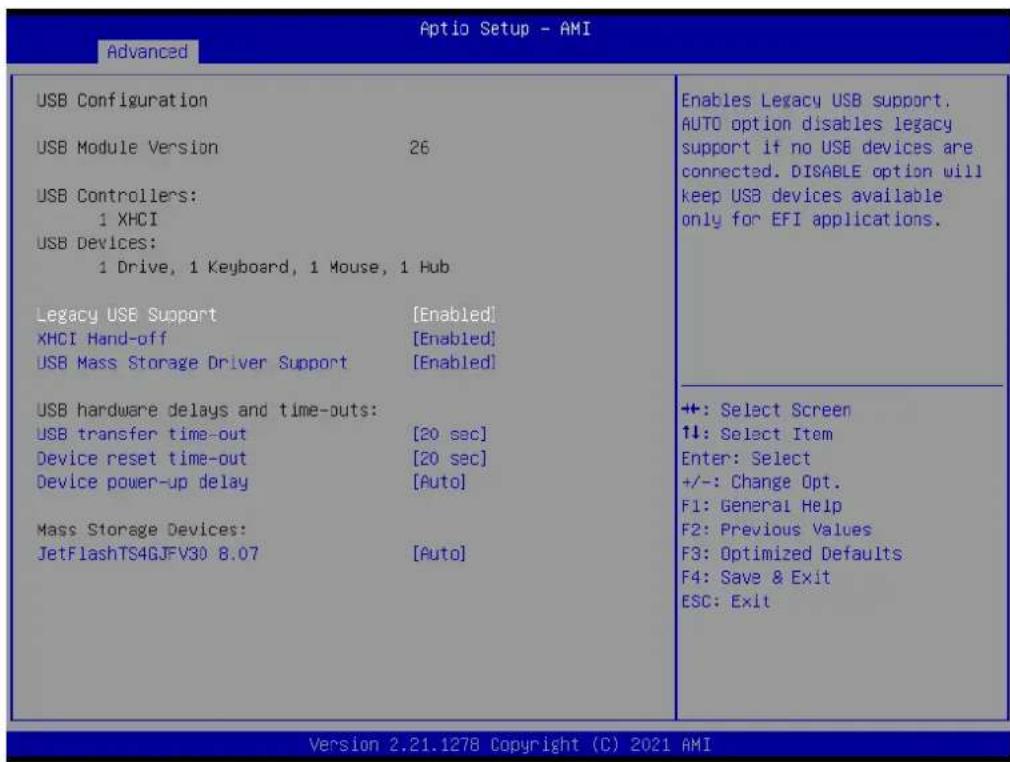Click the Select Screen key hint

[x=766, y=410]
